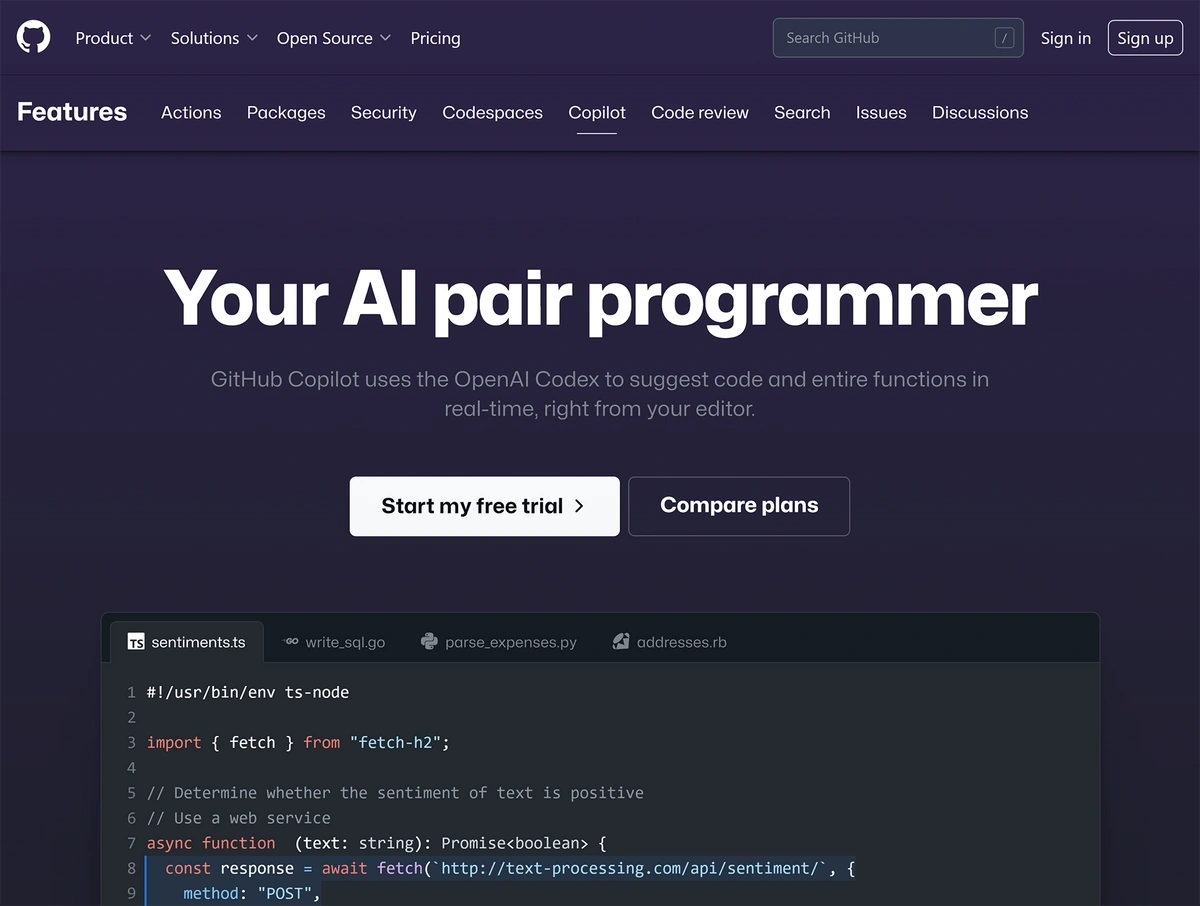Image resolution: width=1200 pixels, height=906 pixels.
Task: Open the Actions features section
Action: (x=191, y=113)
